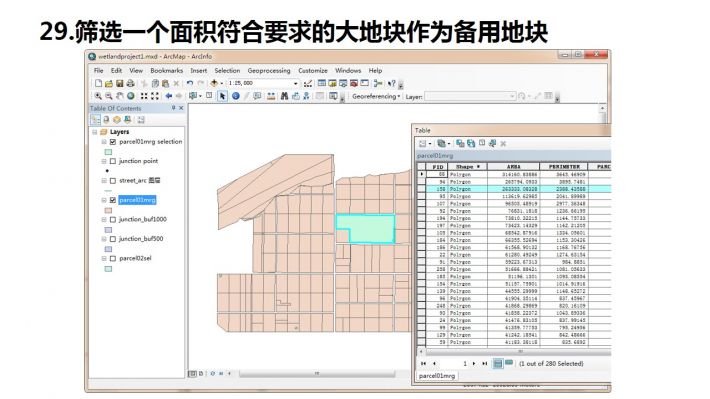Activate the Pan hand tool
Screen dimensions: 710x399
tap(120, 96)
